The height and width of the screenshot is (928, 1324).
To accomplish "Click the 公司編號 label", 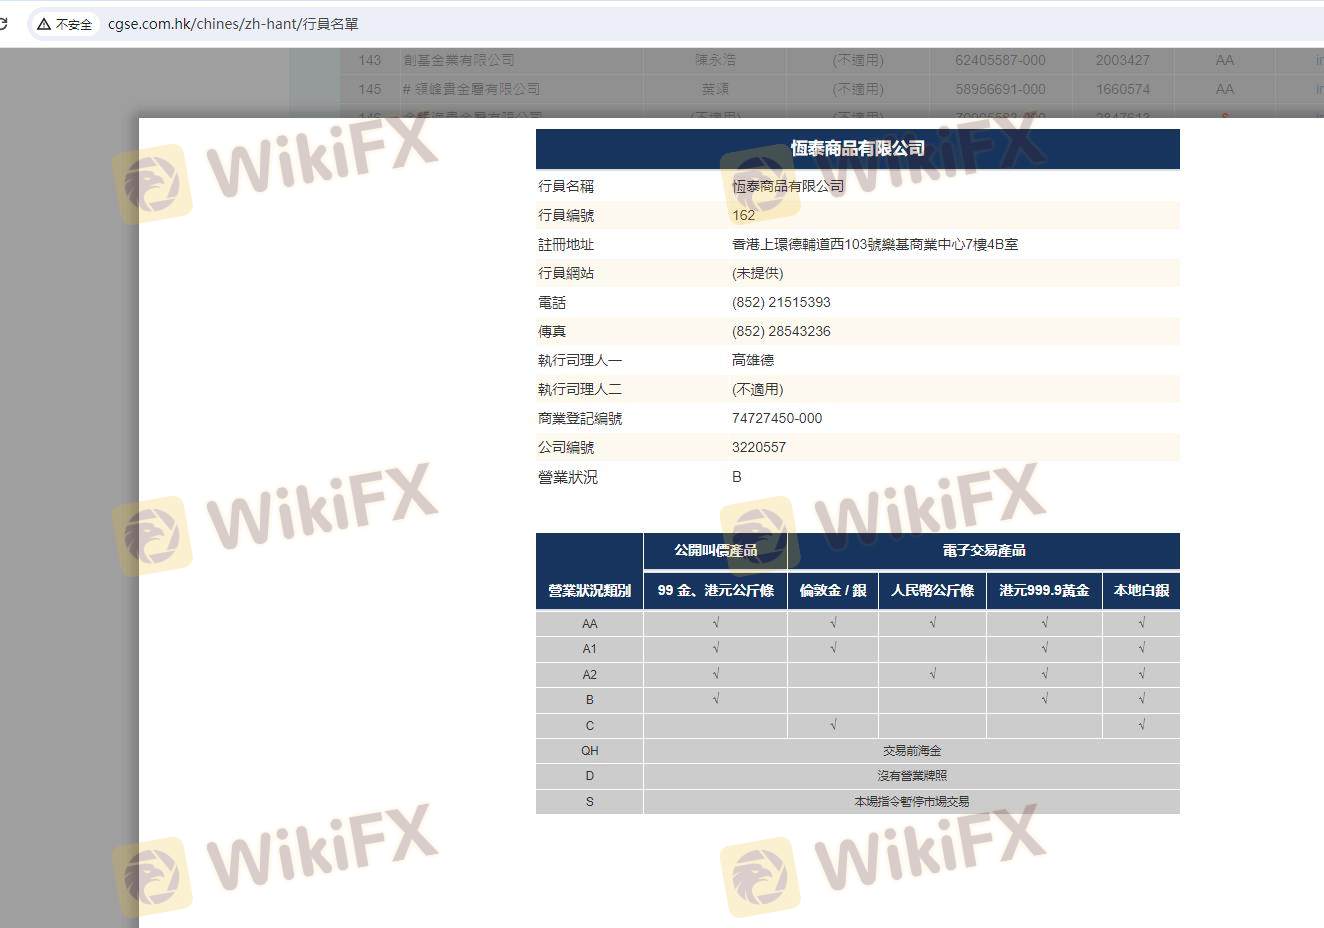I will tap(566, 447).
